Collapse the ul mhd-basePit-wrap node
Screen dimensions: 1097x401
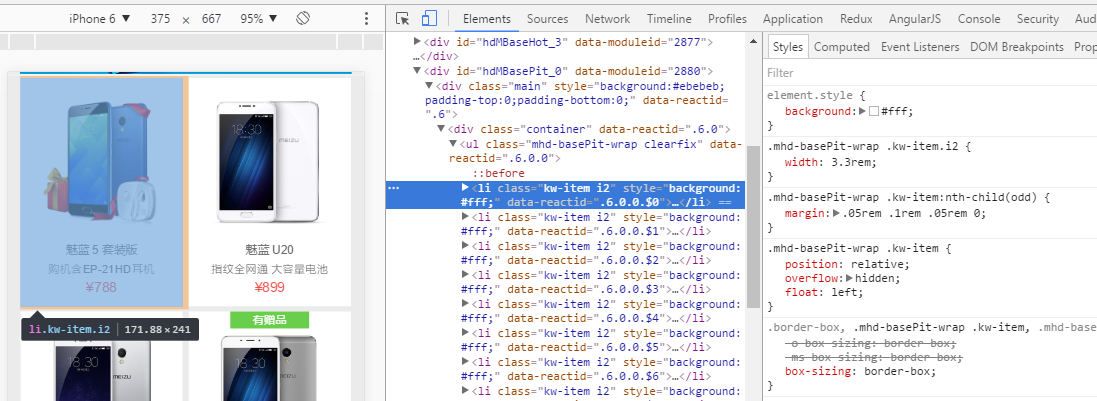(453, 143)
